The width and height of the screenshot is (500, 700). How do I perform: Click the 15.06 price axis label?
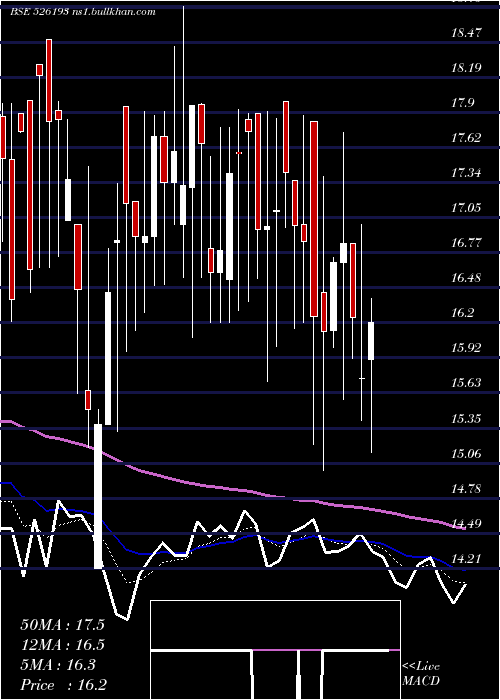(467, 454)
